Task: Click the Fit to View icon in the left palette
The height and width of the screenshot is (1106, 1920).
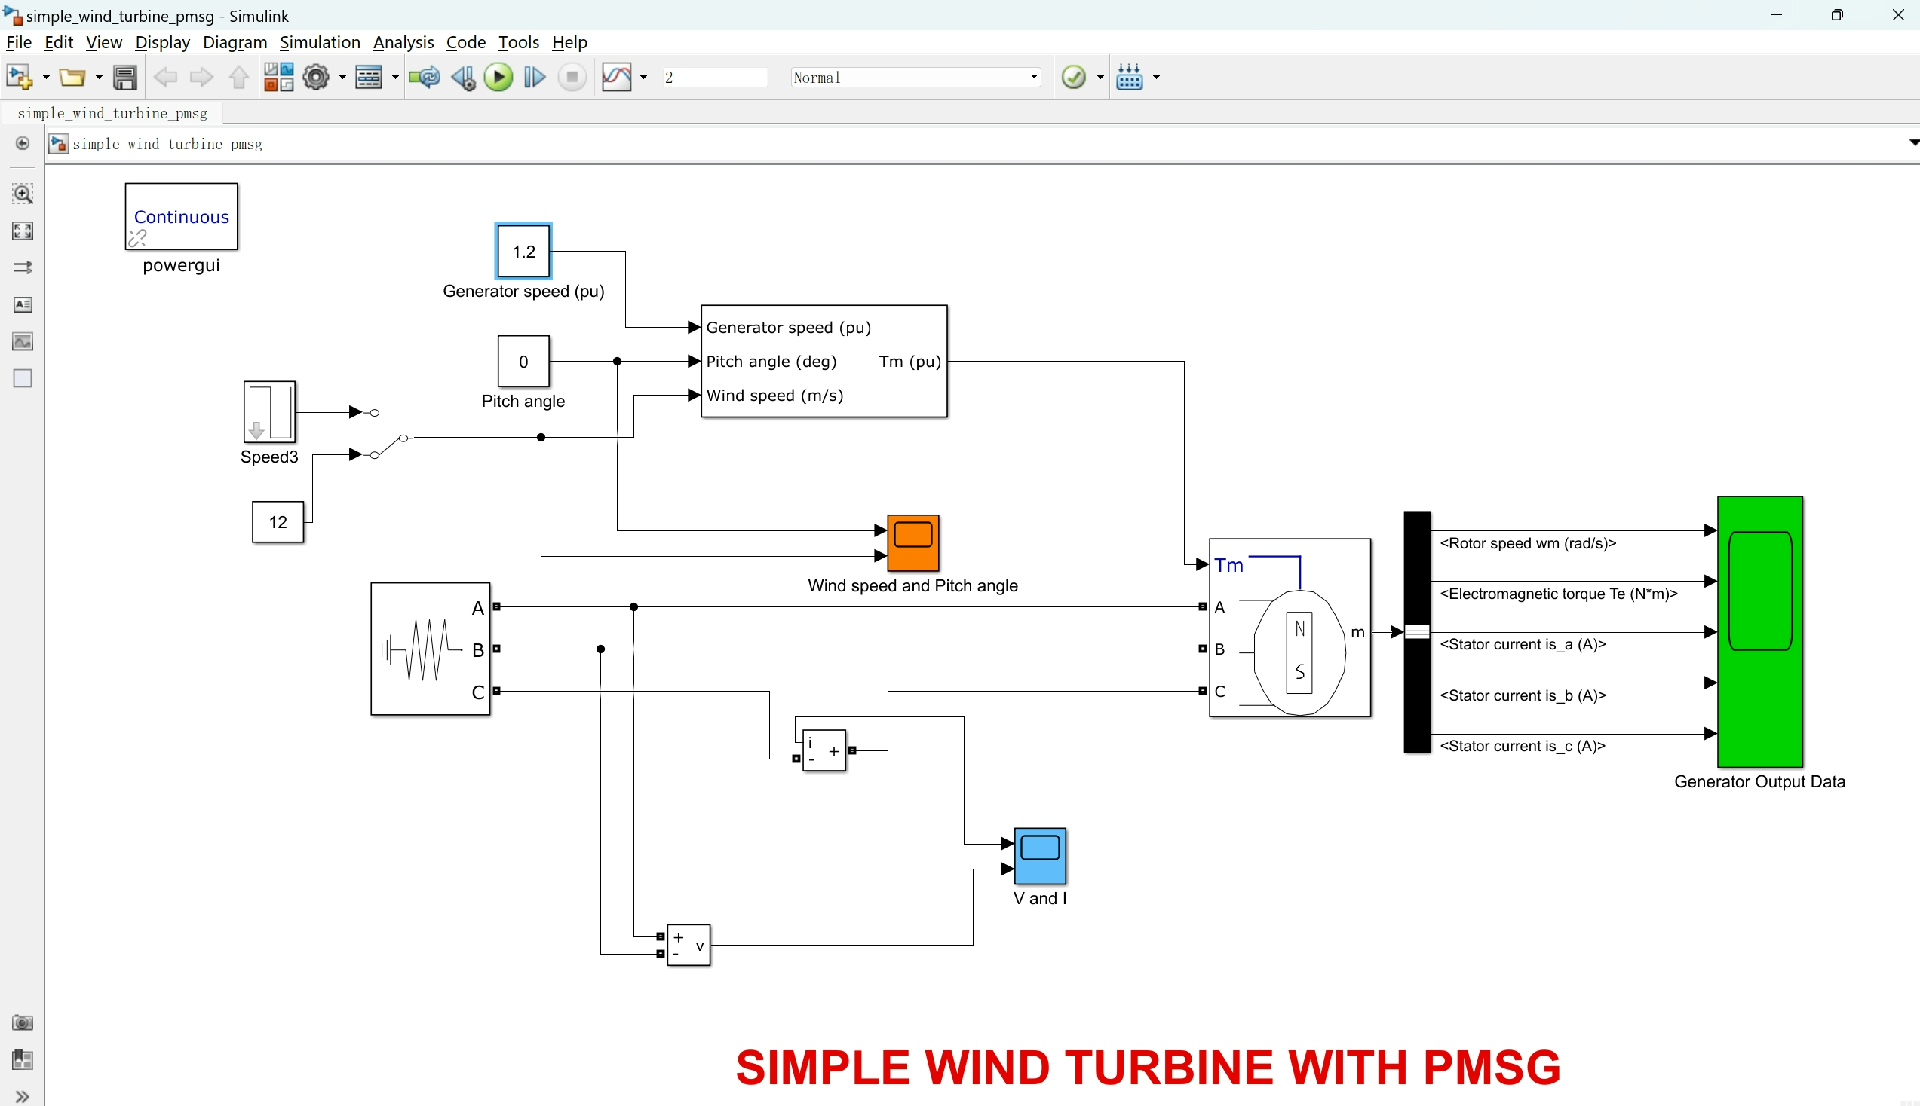Action: 22,231
